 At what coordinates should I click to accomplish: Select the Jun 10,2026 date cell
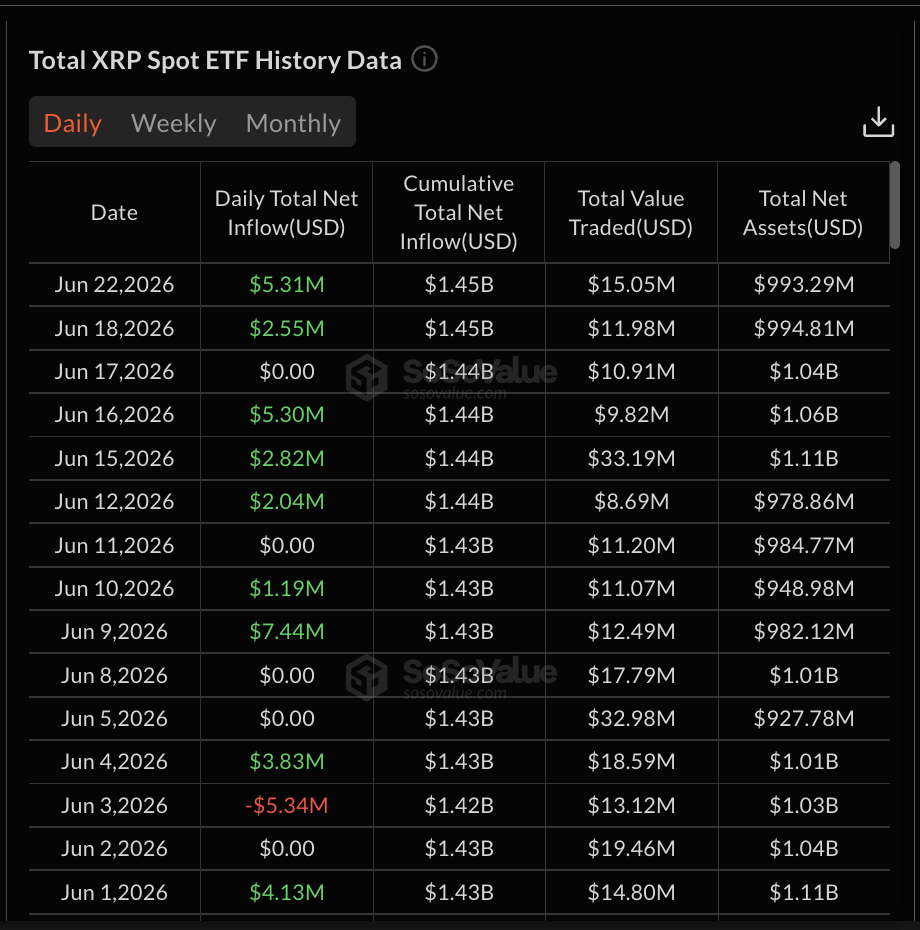(x=114, y=588)
